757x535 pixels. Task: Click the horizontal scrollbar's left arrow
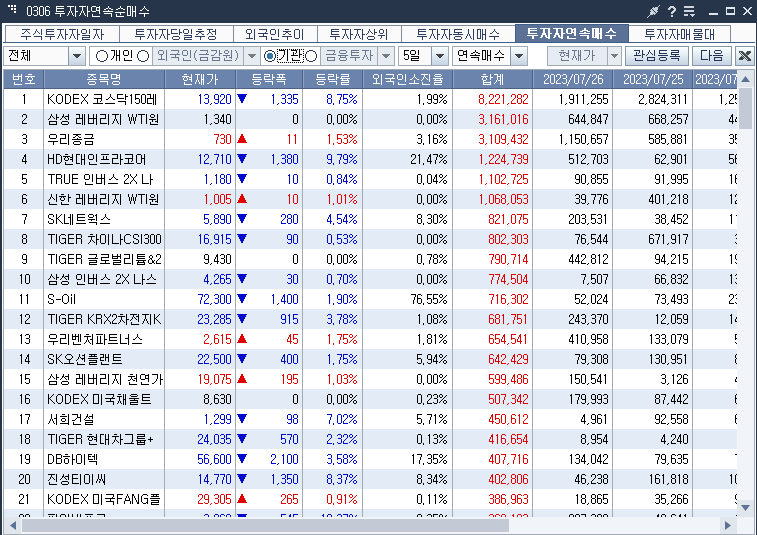(13, 525)
